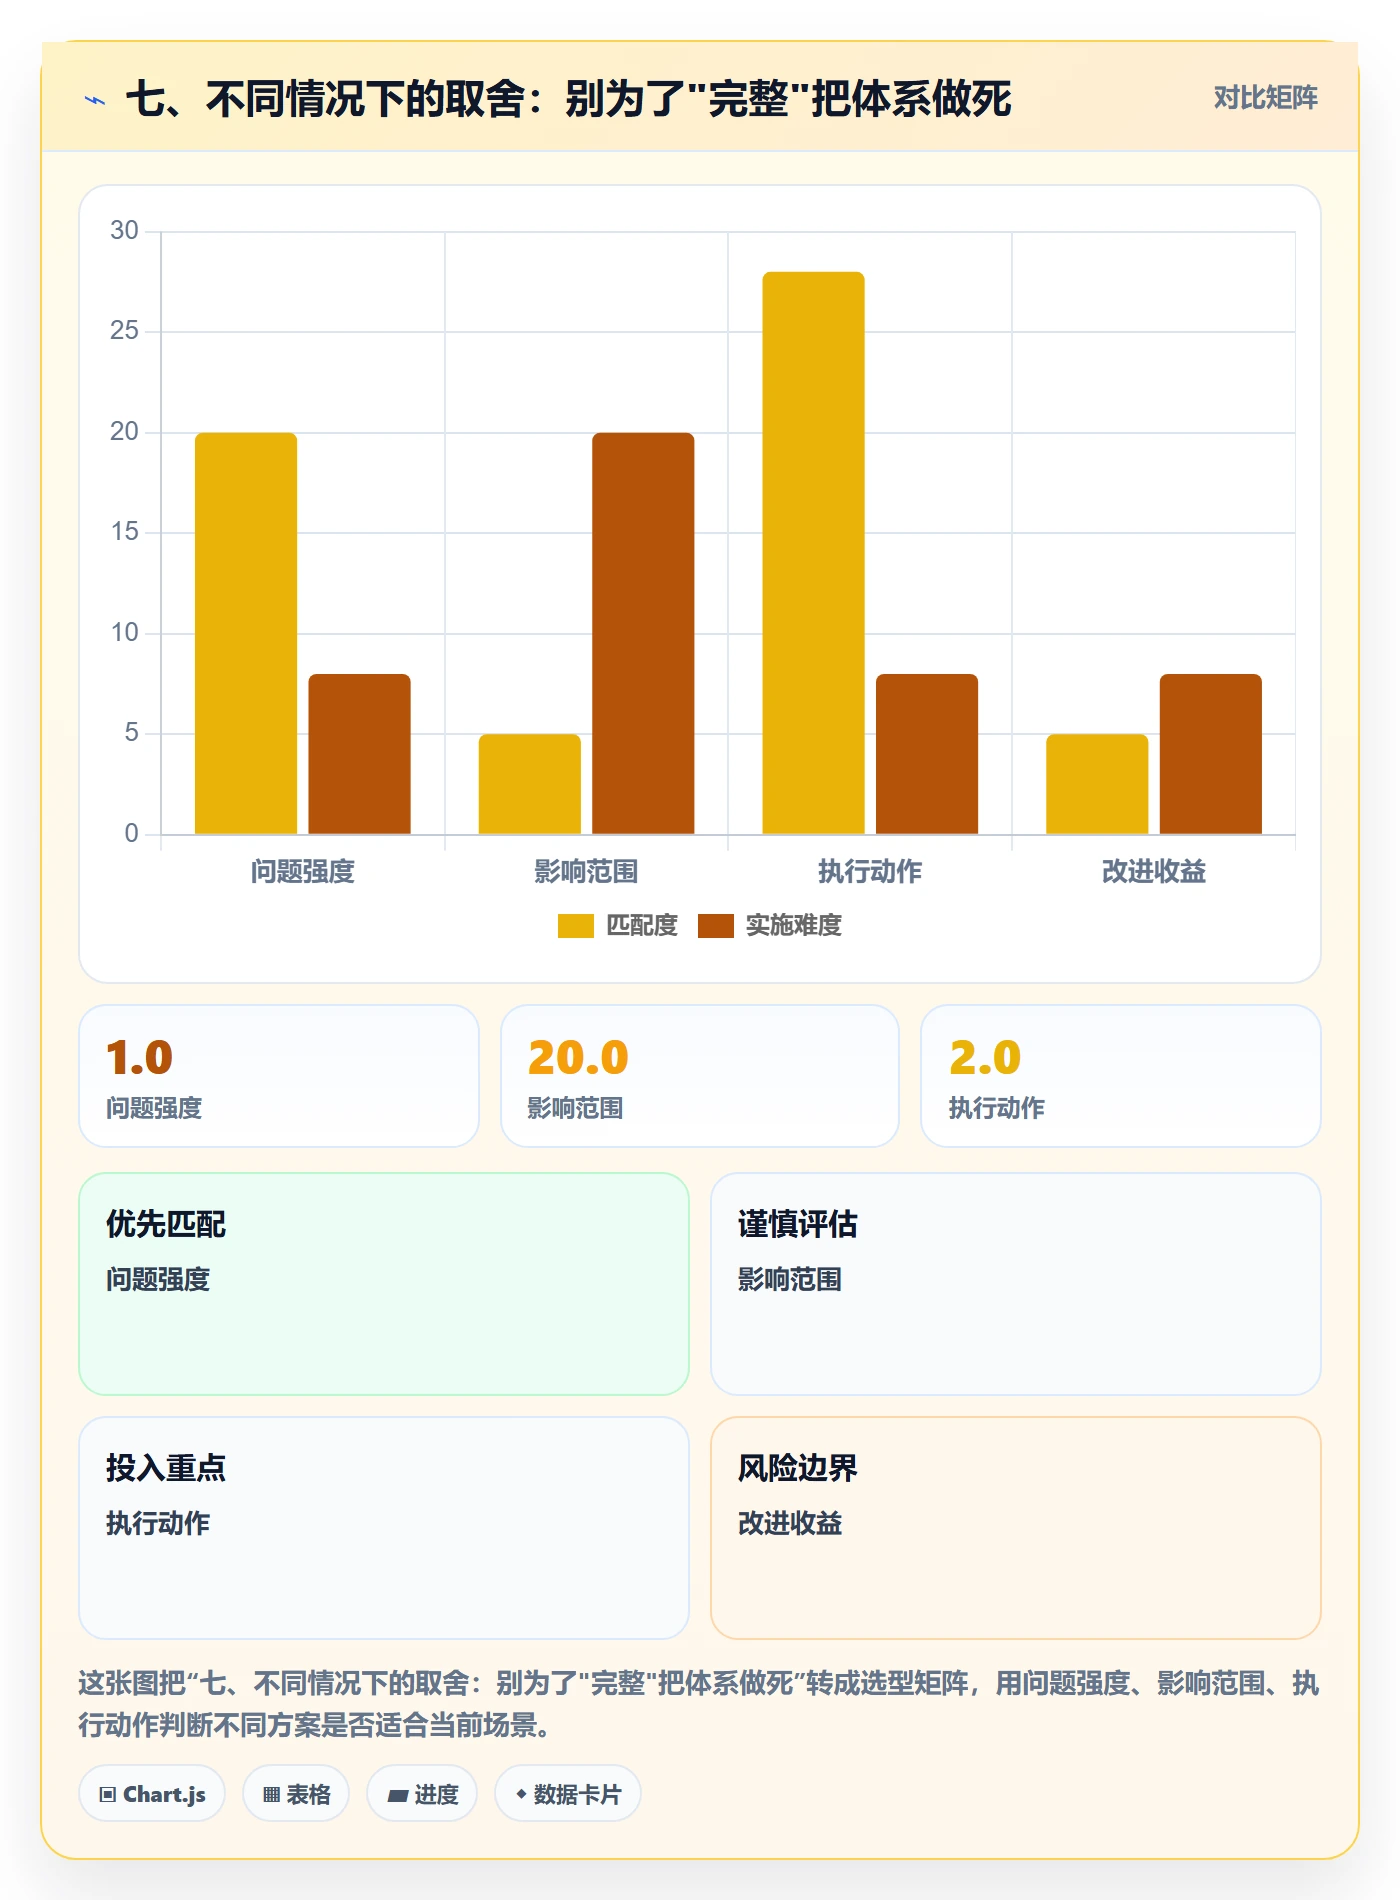Click the 影响范围 x-axis label
This screenshot has width=1400, height=1900.
coord(586,872)
